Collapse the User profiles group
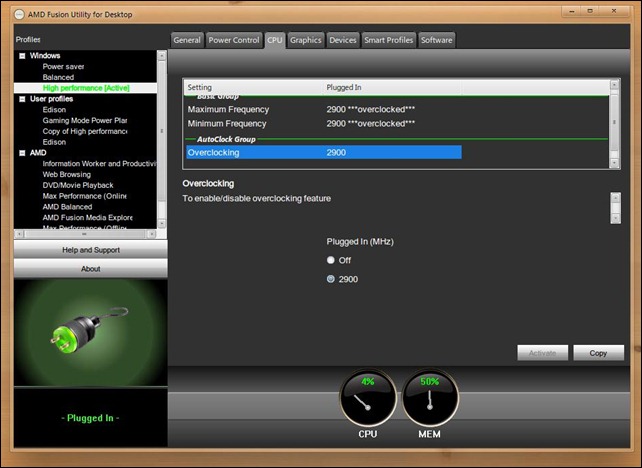 click(22, 99)
